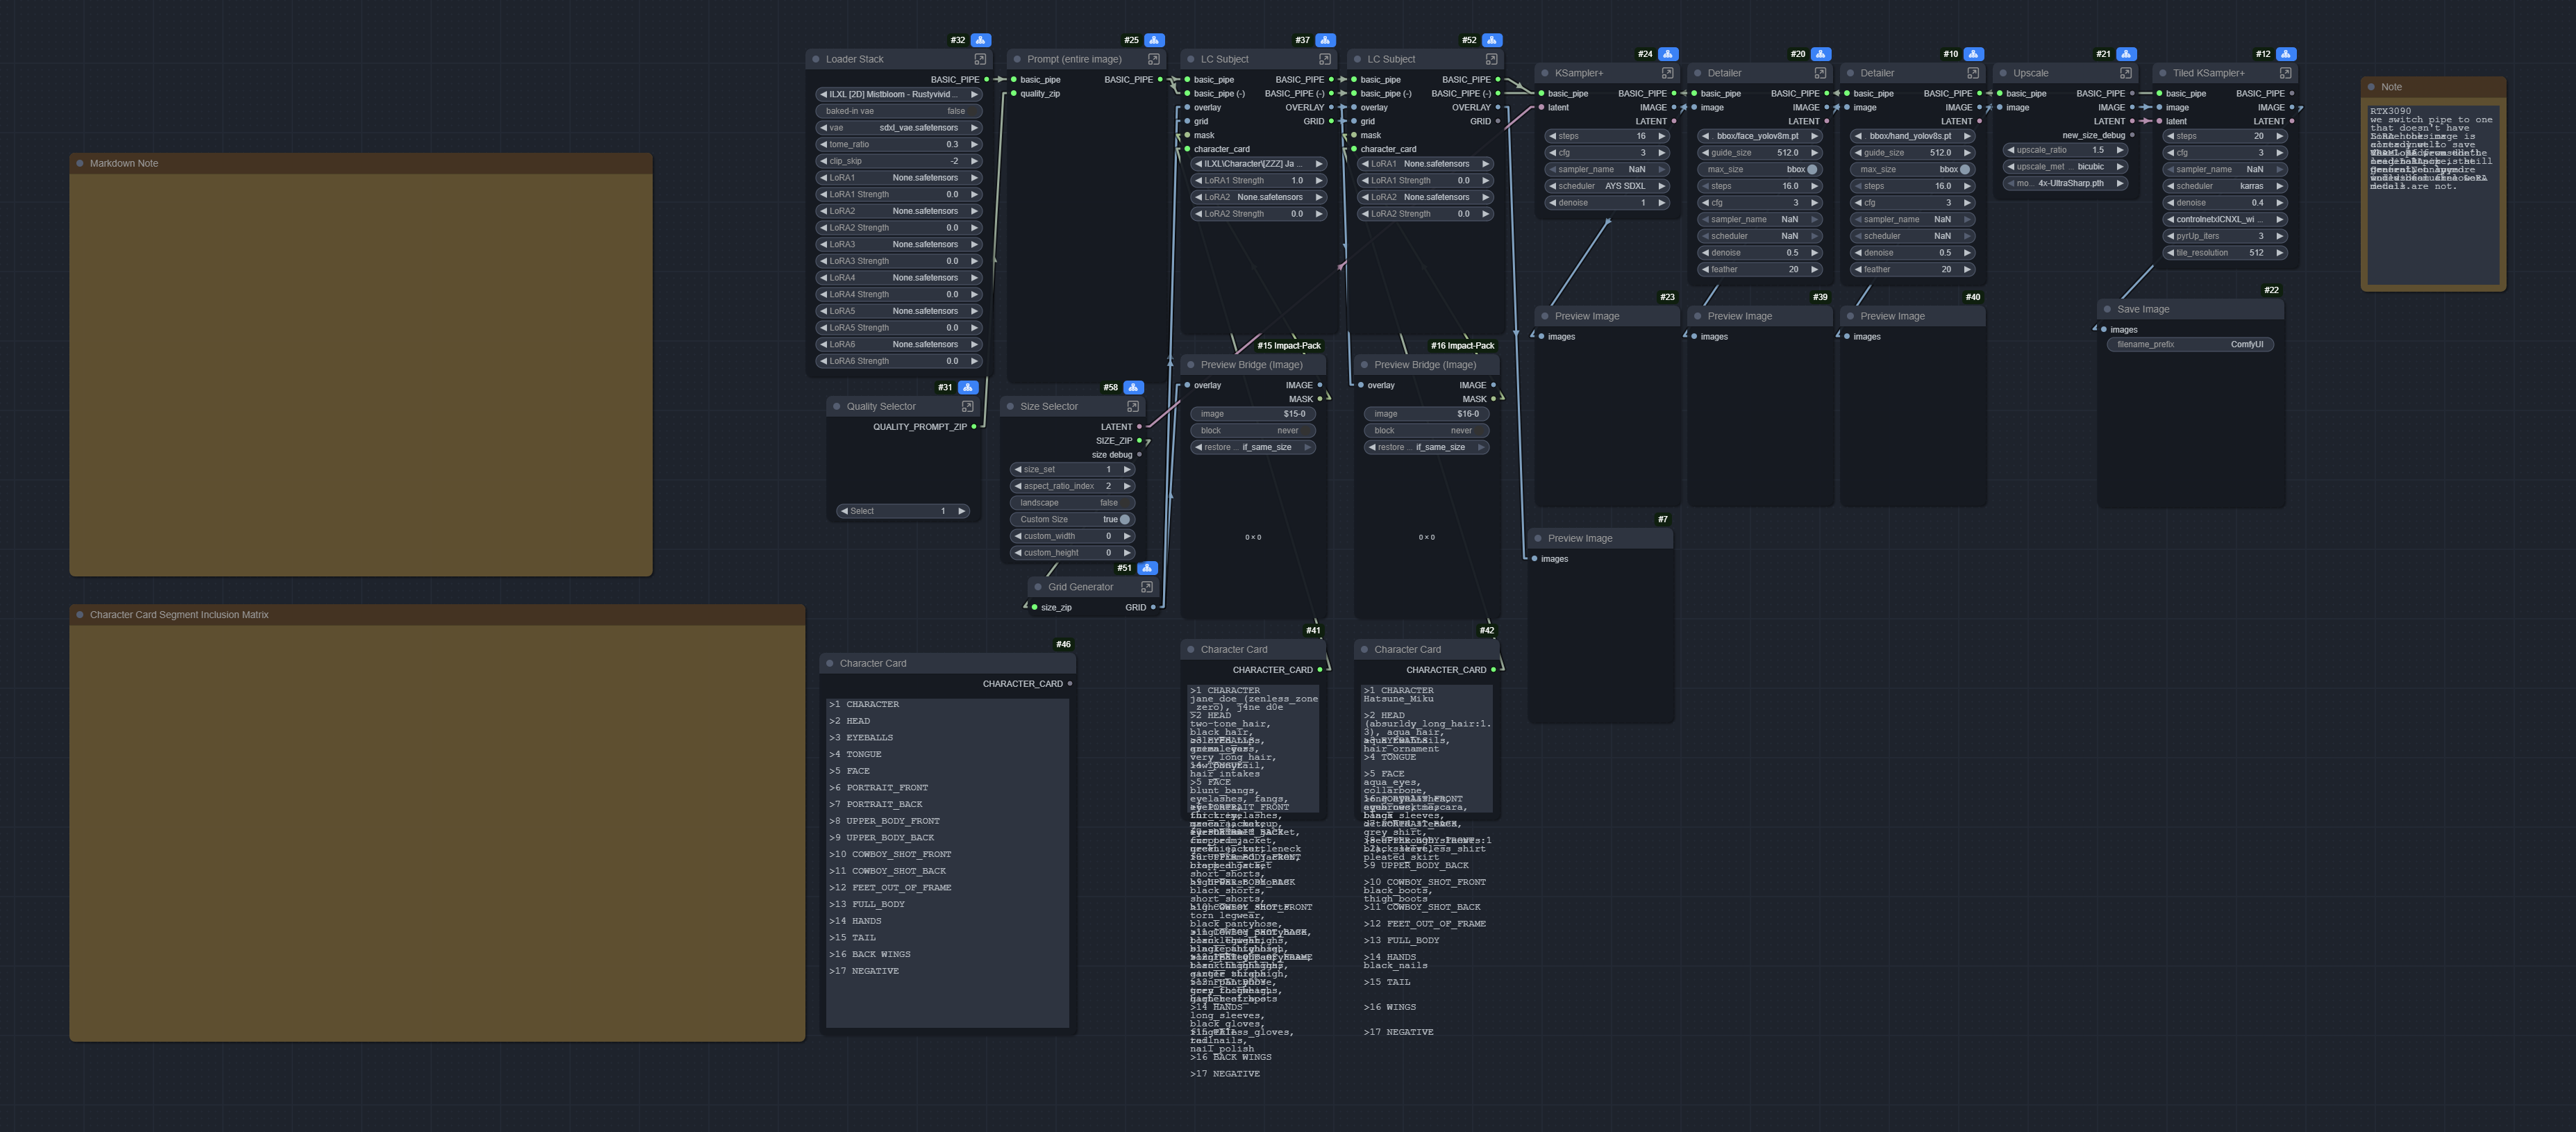Click enter-subgraph icon on KSampler+ node header
Viewport: 2576px width, 1132px height.
coord(1667,73)
